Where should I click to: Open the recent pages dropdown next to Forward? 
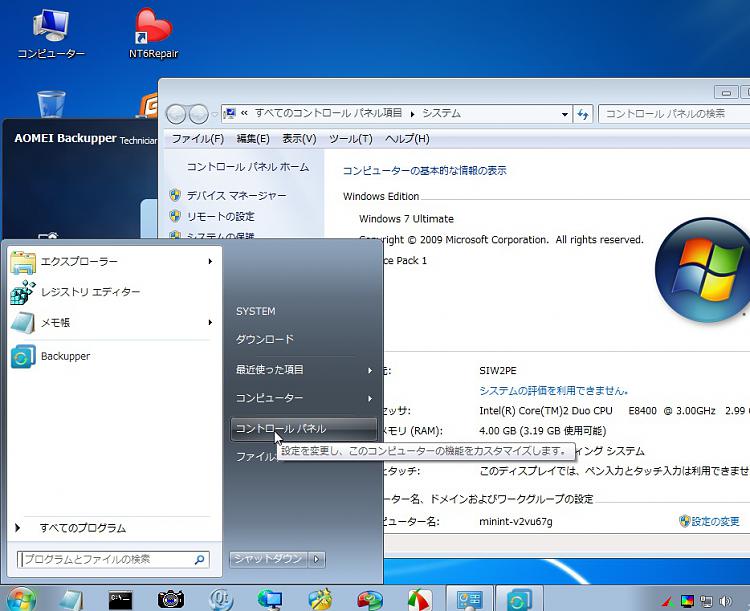(x=214, y=114)
